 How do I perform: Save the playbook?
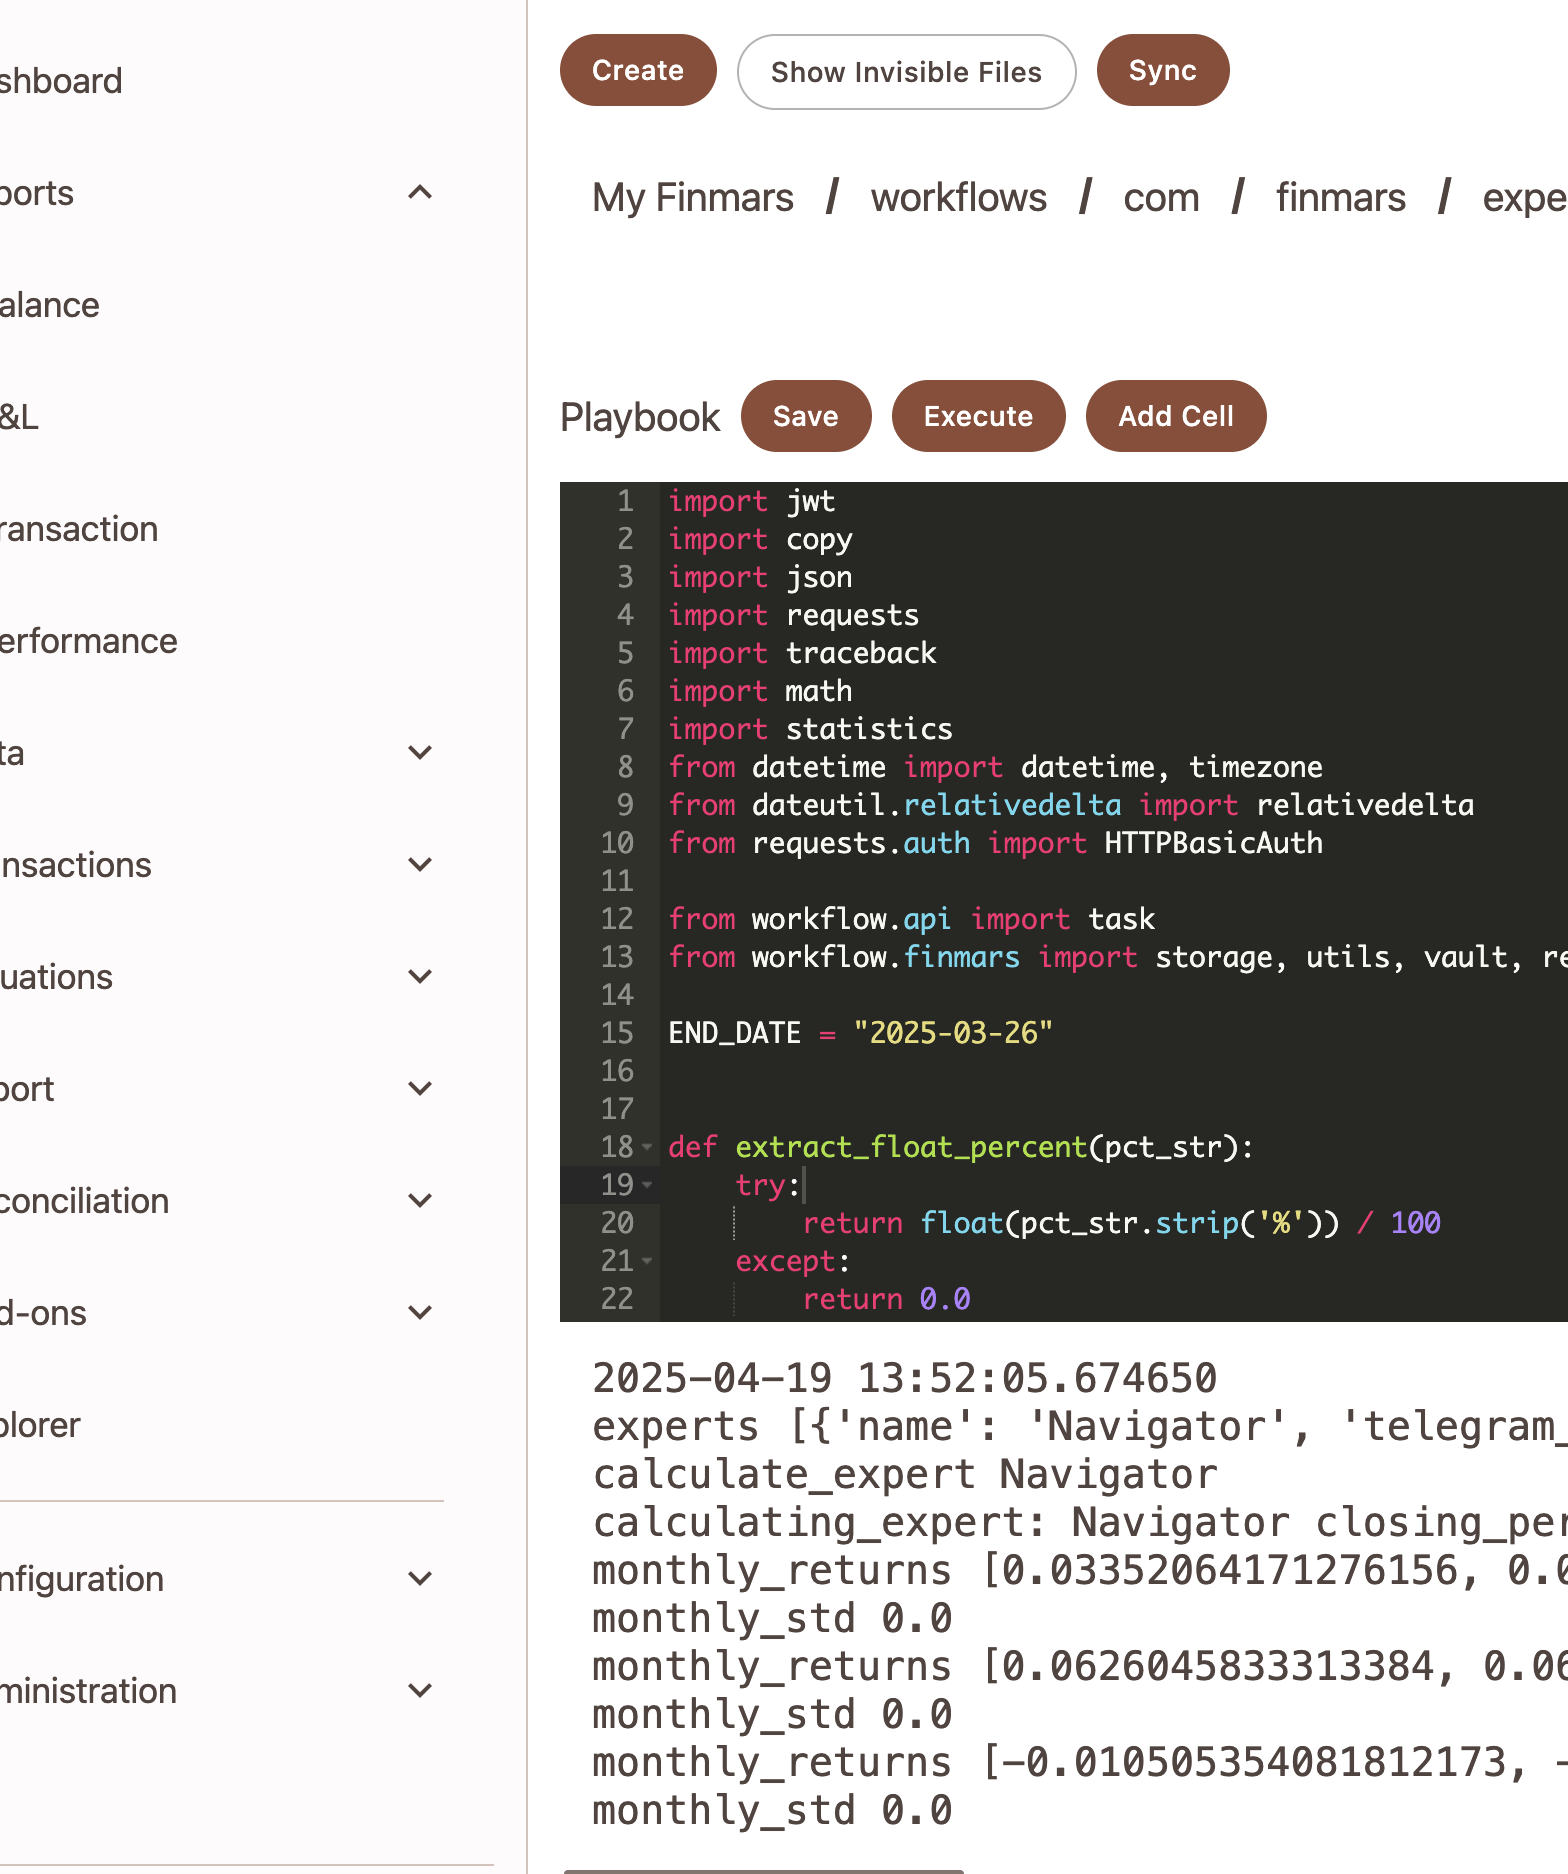click(805, 416)
